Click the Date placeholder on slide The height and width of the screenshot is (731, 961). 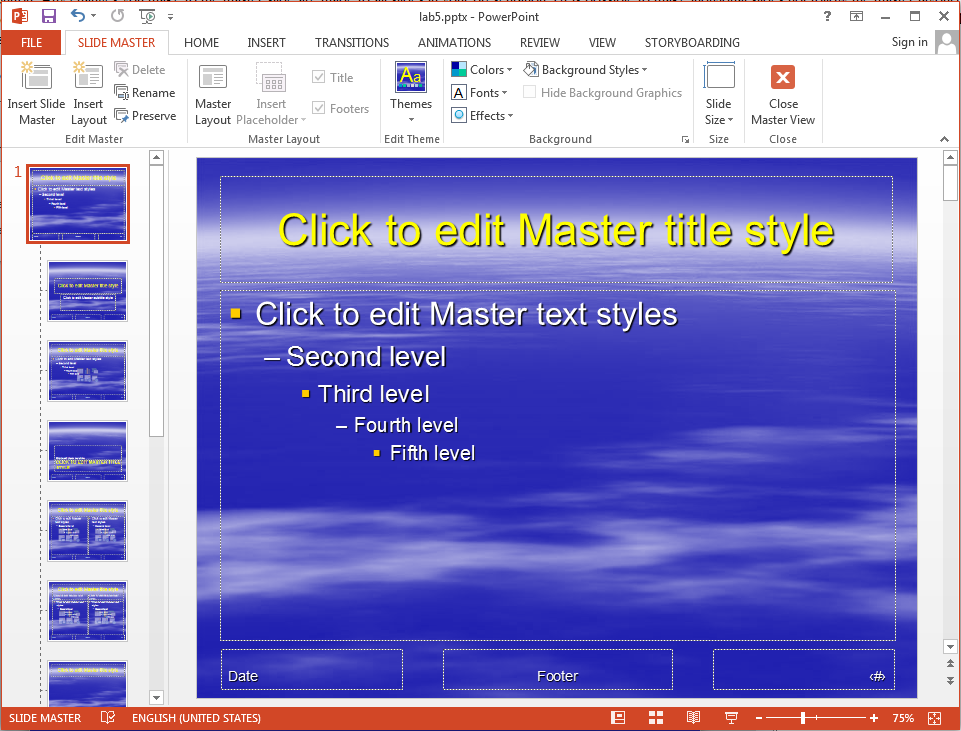coord(312,670)
